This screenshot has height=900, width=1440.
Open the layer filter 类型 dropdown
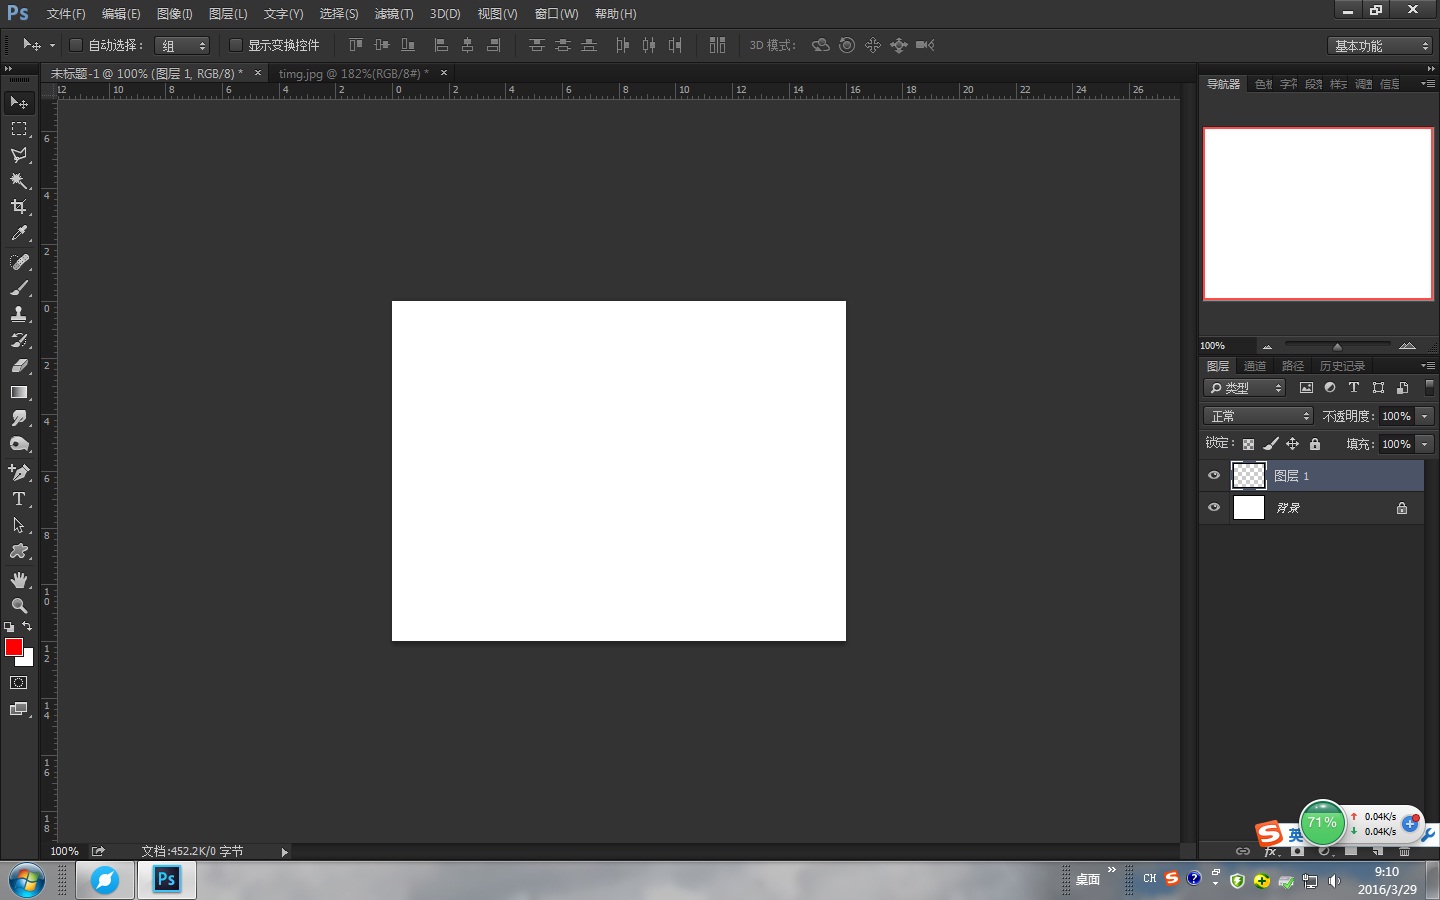pyautogui.click(x=1243, y=387)
